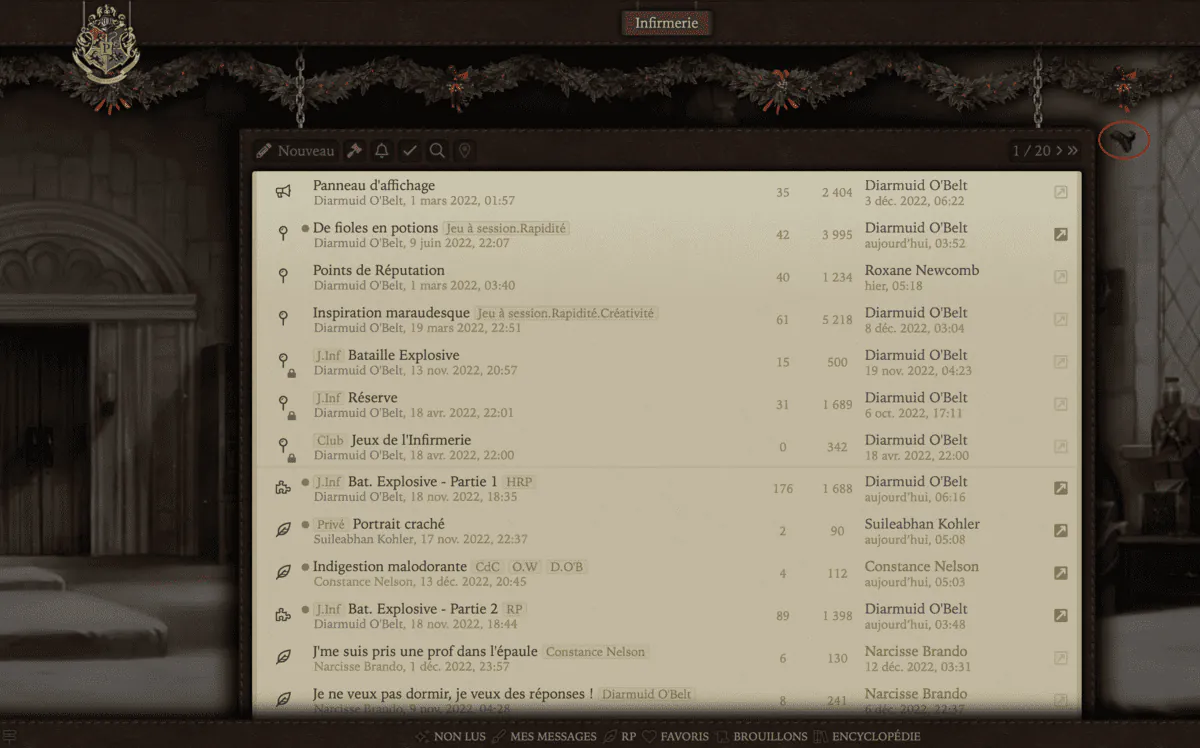Open Roxane Newcomb's last-poster profile
This screenshot has height=748, width=1200.
pyautogui.click(x=922, y=270)
